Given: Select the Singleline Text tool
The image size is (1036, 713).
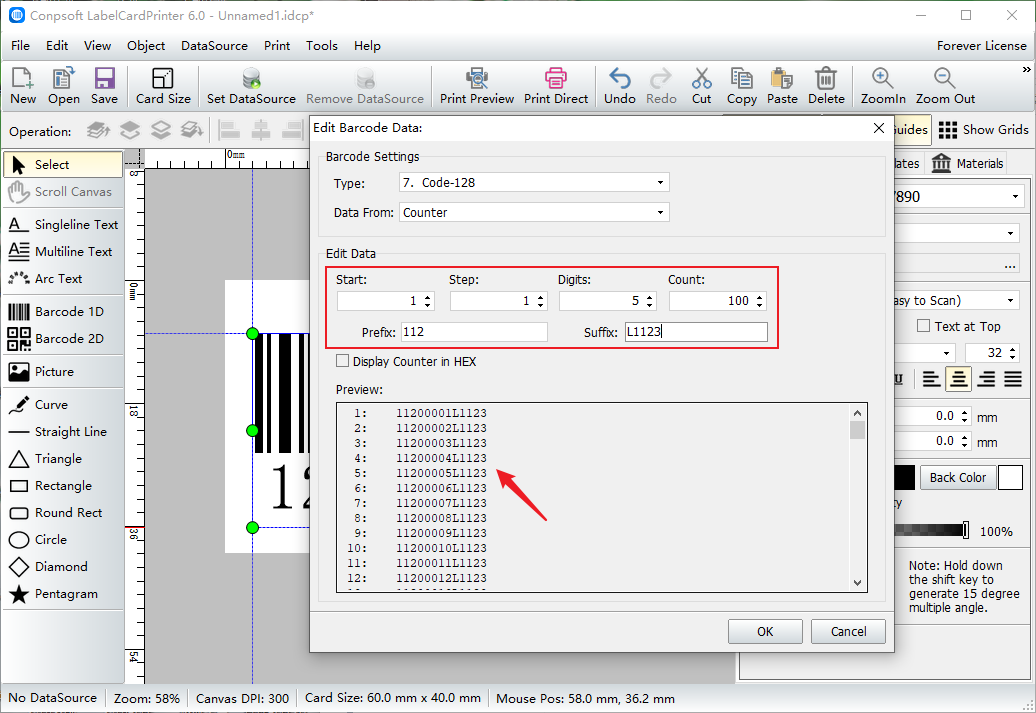Looking at the screenshot, I should (x=63, y=224).
